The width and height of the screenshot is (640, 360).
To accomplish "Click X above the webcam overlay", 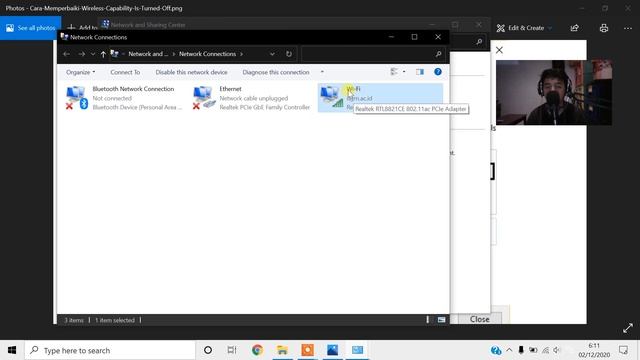I will (x=499, y=50).
